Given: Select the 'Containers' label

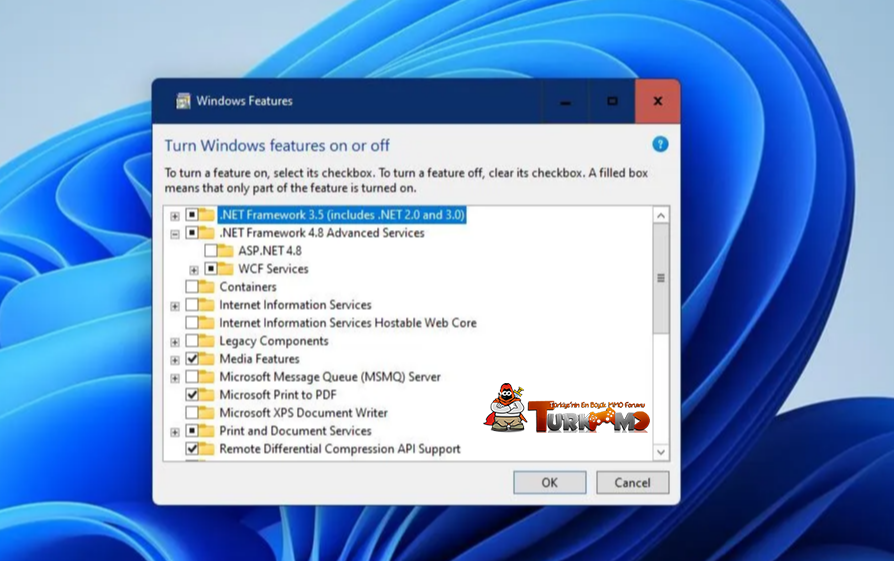Looking at the screenshot, I should coord(248,286).
